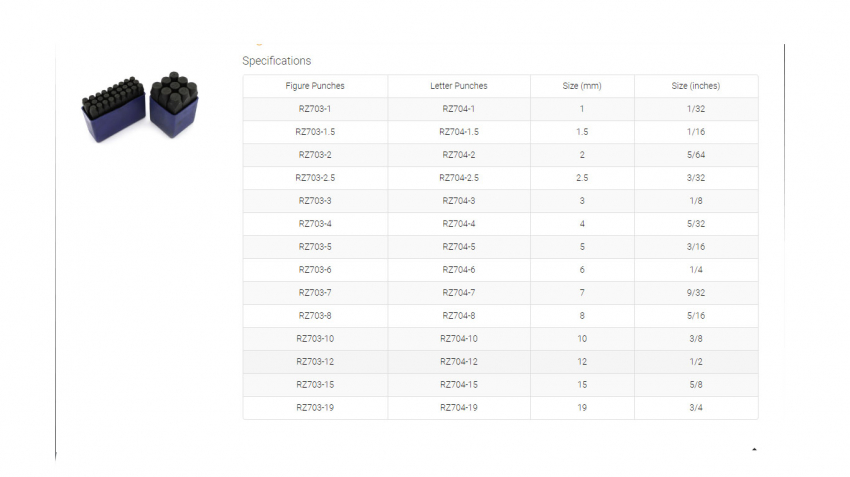This screenshot has height=477, width=850.
Task: Click the RZ703-8 table cell
Action: 314,316
